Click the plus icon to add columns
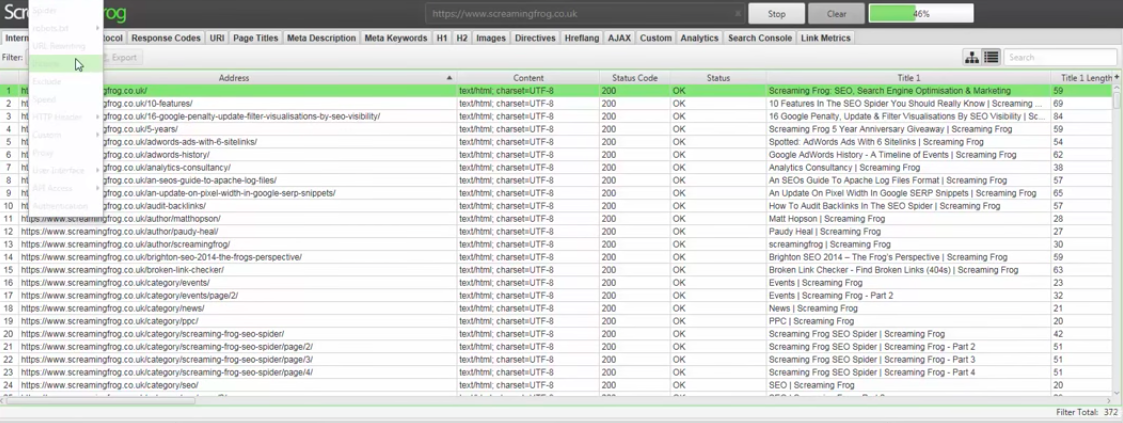The width and height of the screenshot is (1123, 423). pyautogui.click(x=1117, y=77)
